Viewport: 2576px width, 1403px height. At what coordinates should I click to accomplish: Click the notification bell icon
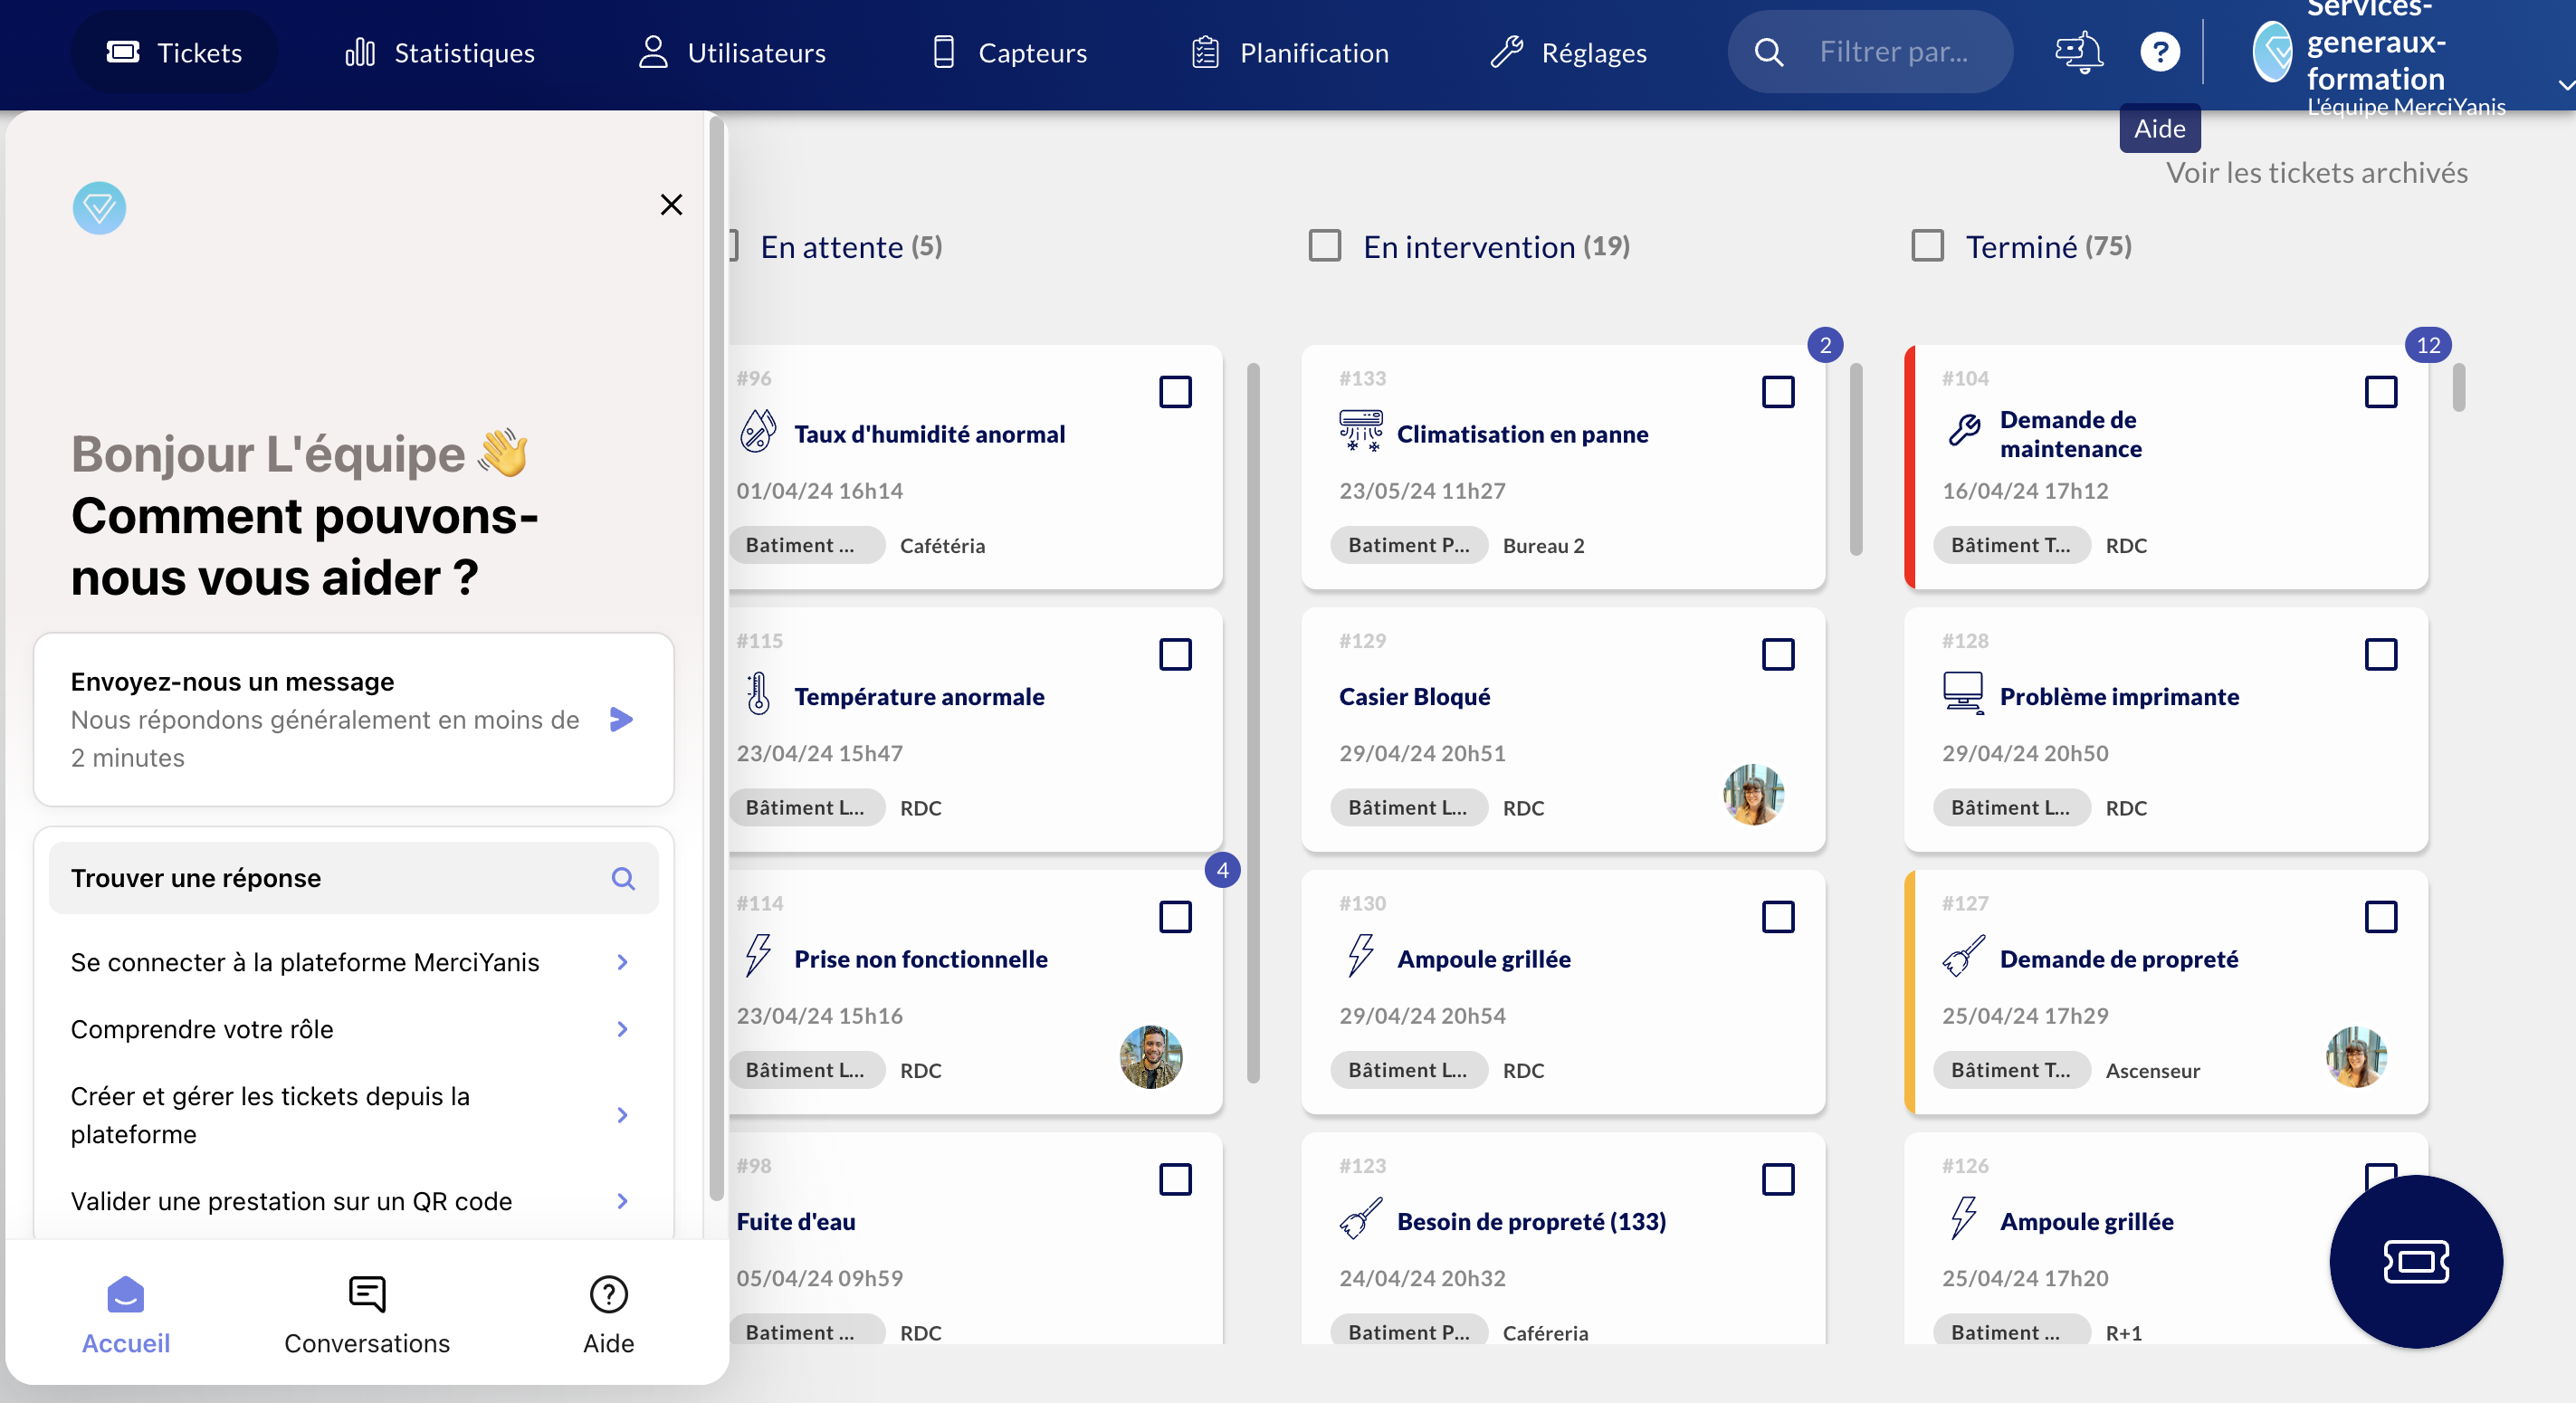pyautogui.click(x=2078, y=52)
